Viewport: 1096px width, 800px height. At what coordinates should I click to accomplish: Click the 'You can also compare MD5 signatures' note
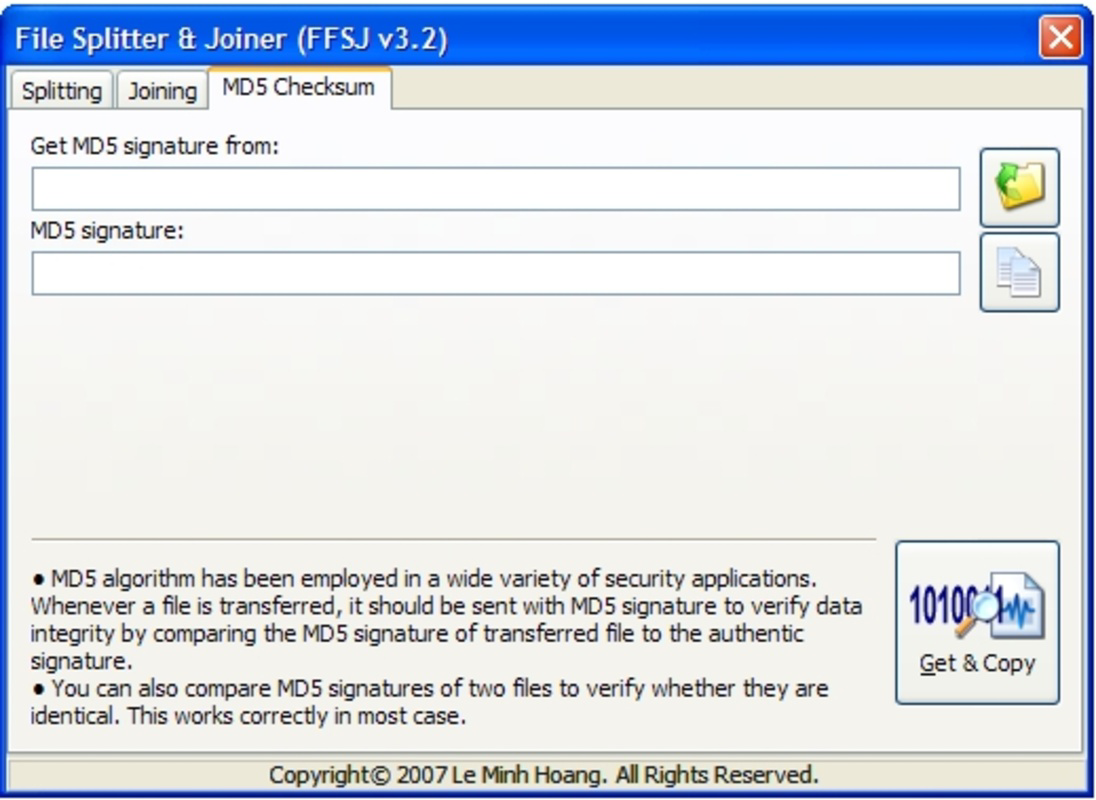click(x=429, y=702)
